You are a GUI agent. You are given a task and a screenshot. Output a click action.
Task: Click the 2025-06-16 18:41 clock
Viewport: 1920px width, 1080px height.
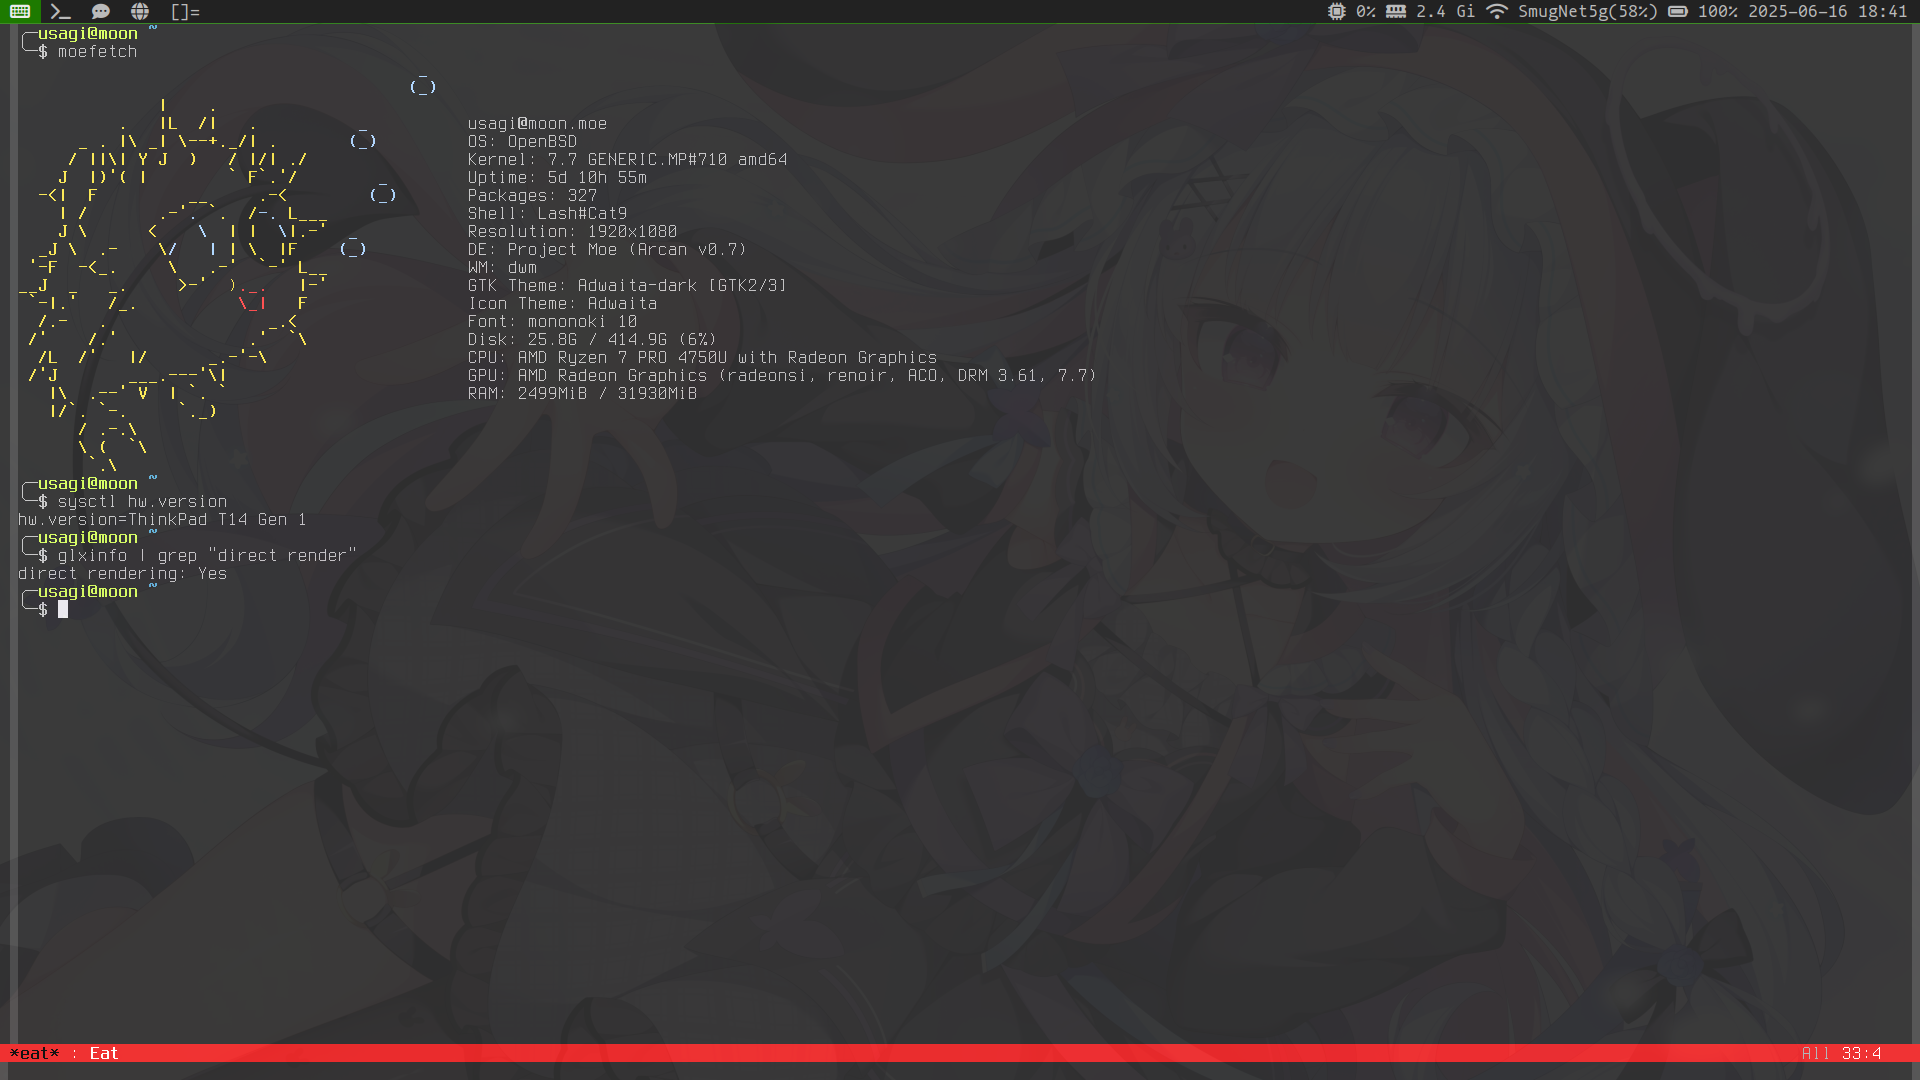click(x=1828, y=12)
